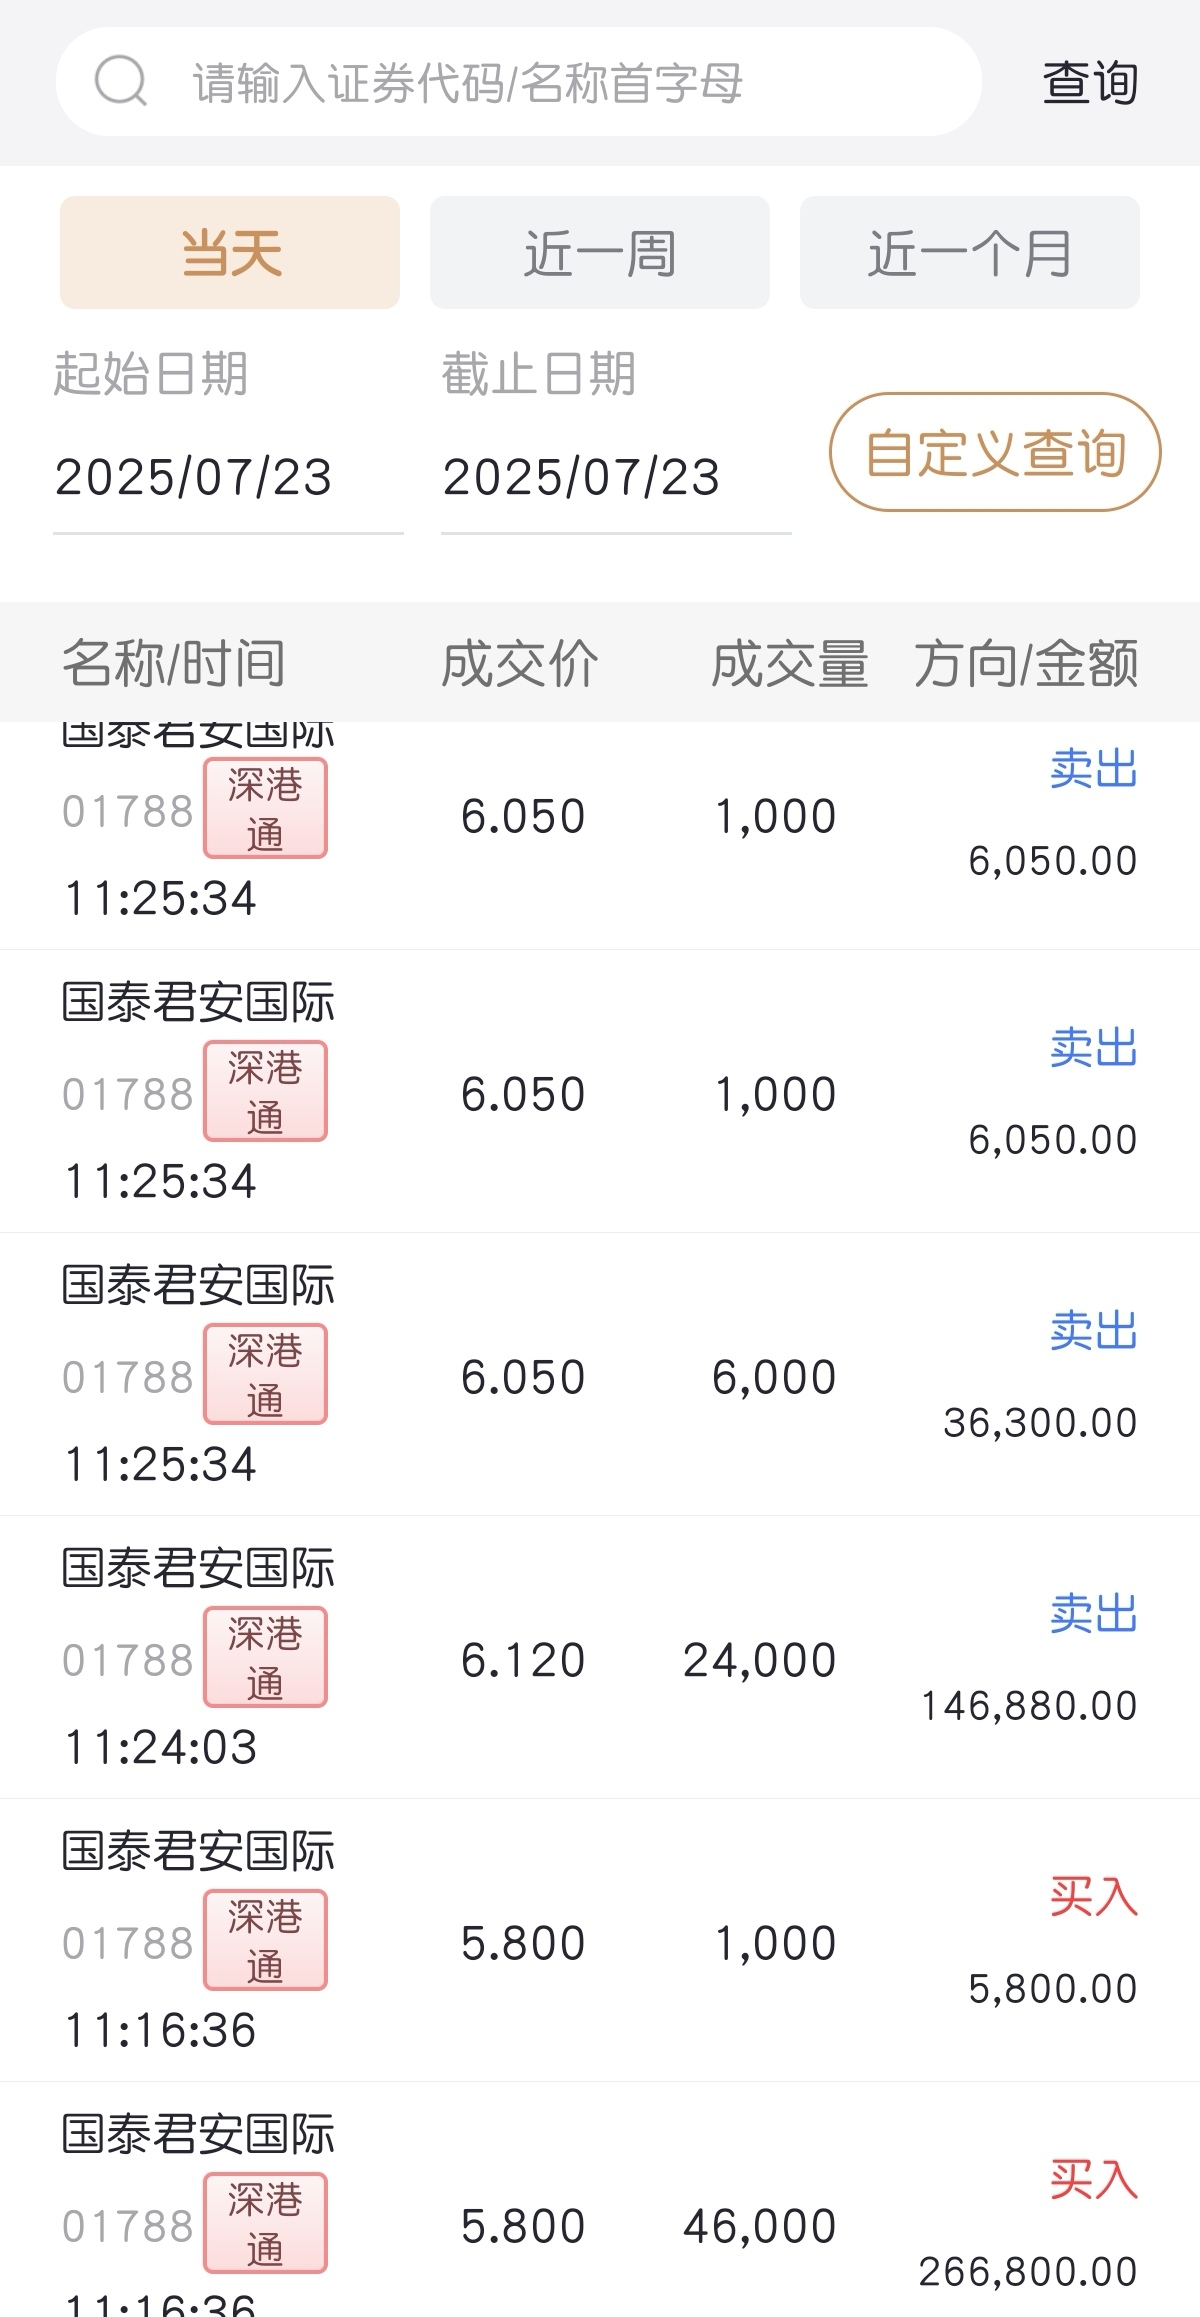This screenshot has height=2317, width=1200.
Task: Tap the search magnifier icon
Action: (x=121, y=82)
